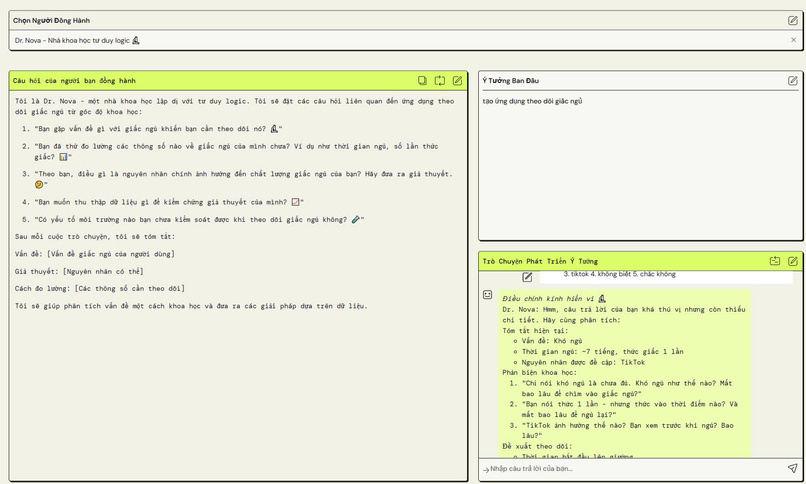Click the test tube emoji in question 5
806x484 pixels.
click(x=355, y=219)
